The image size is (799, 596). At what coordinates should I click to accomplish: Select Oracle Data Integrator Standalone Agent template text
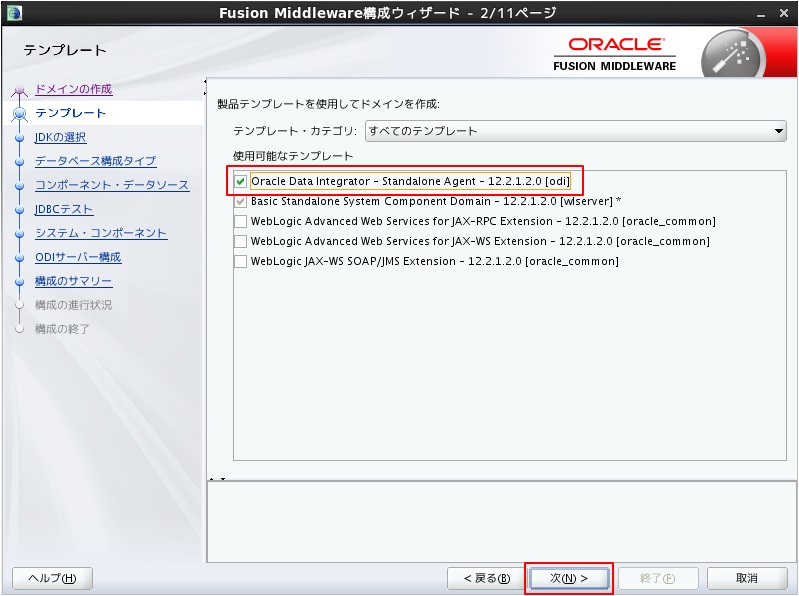coord(410,181)
